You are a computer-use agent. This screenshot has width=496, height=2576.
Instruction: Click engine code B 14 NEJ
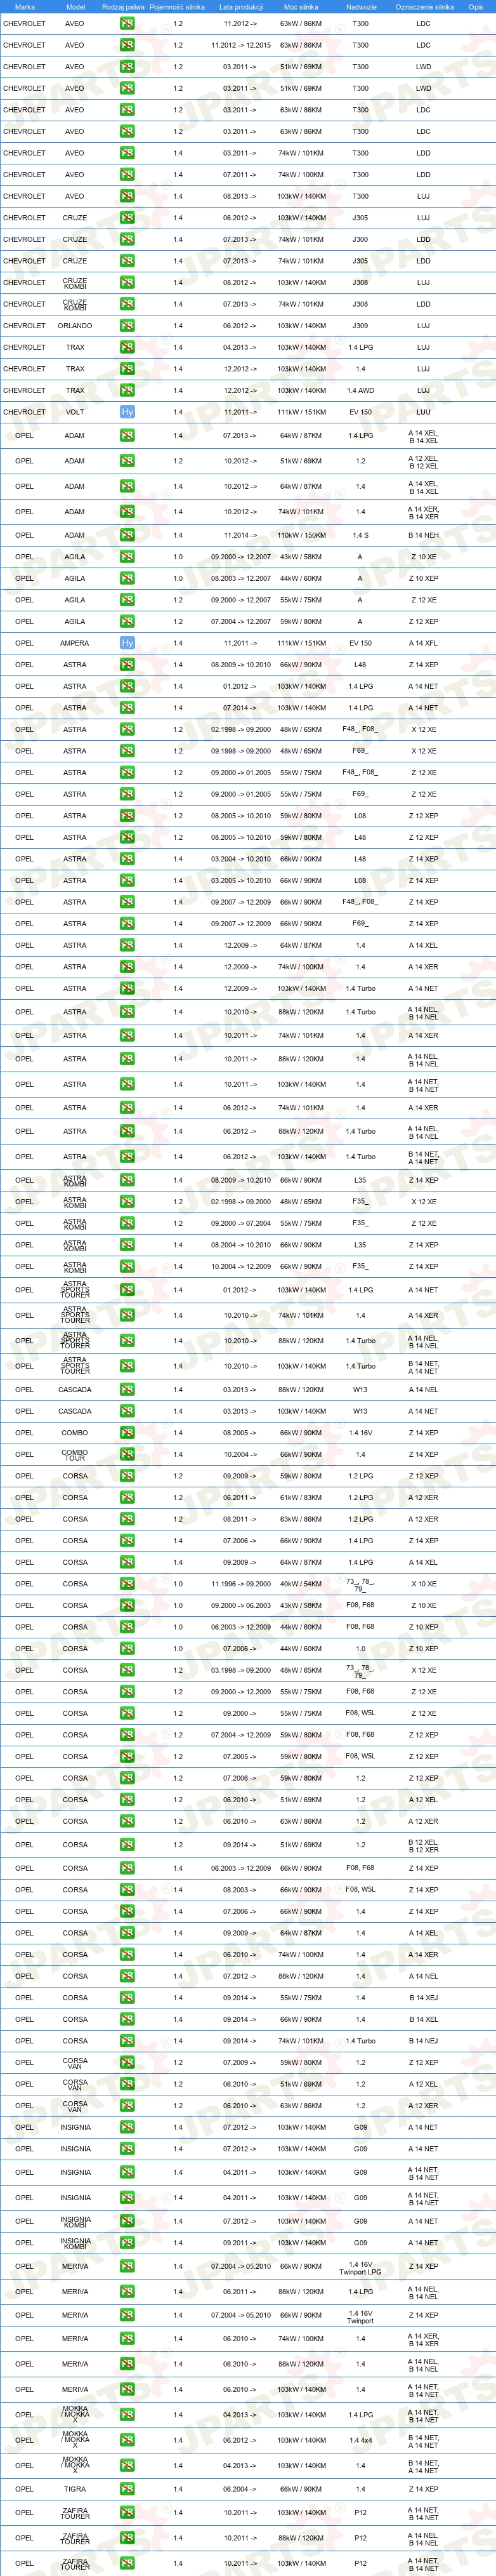tap(423, 2041)
